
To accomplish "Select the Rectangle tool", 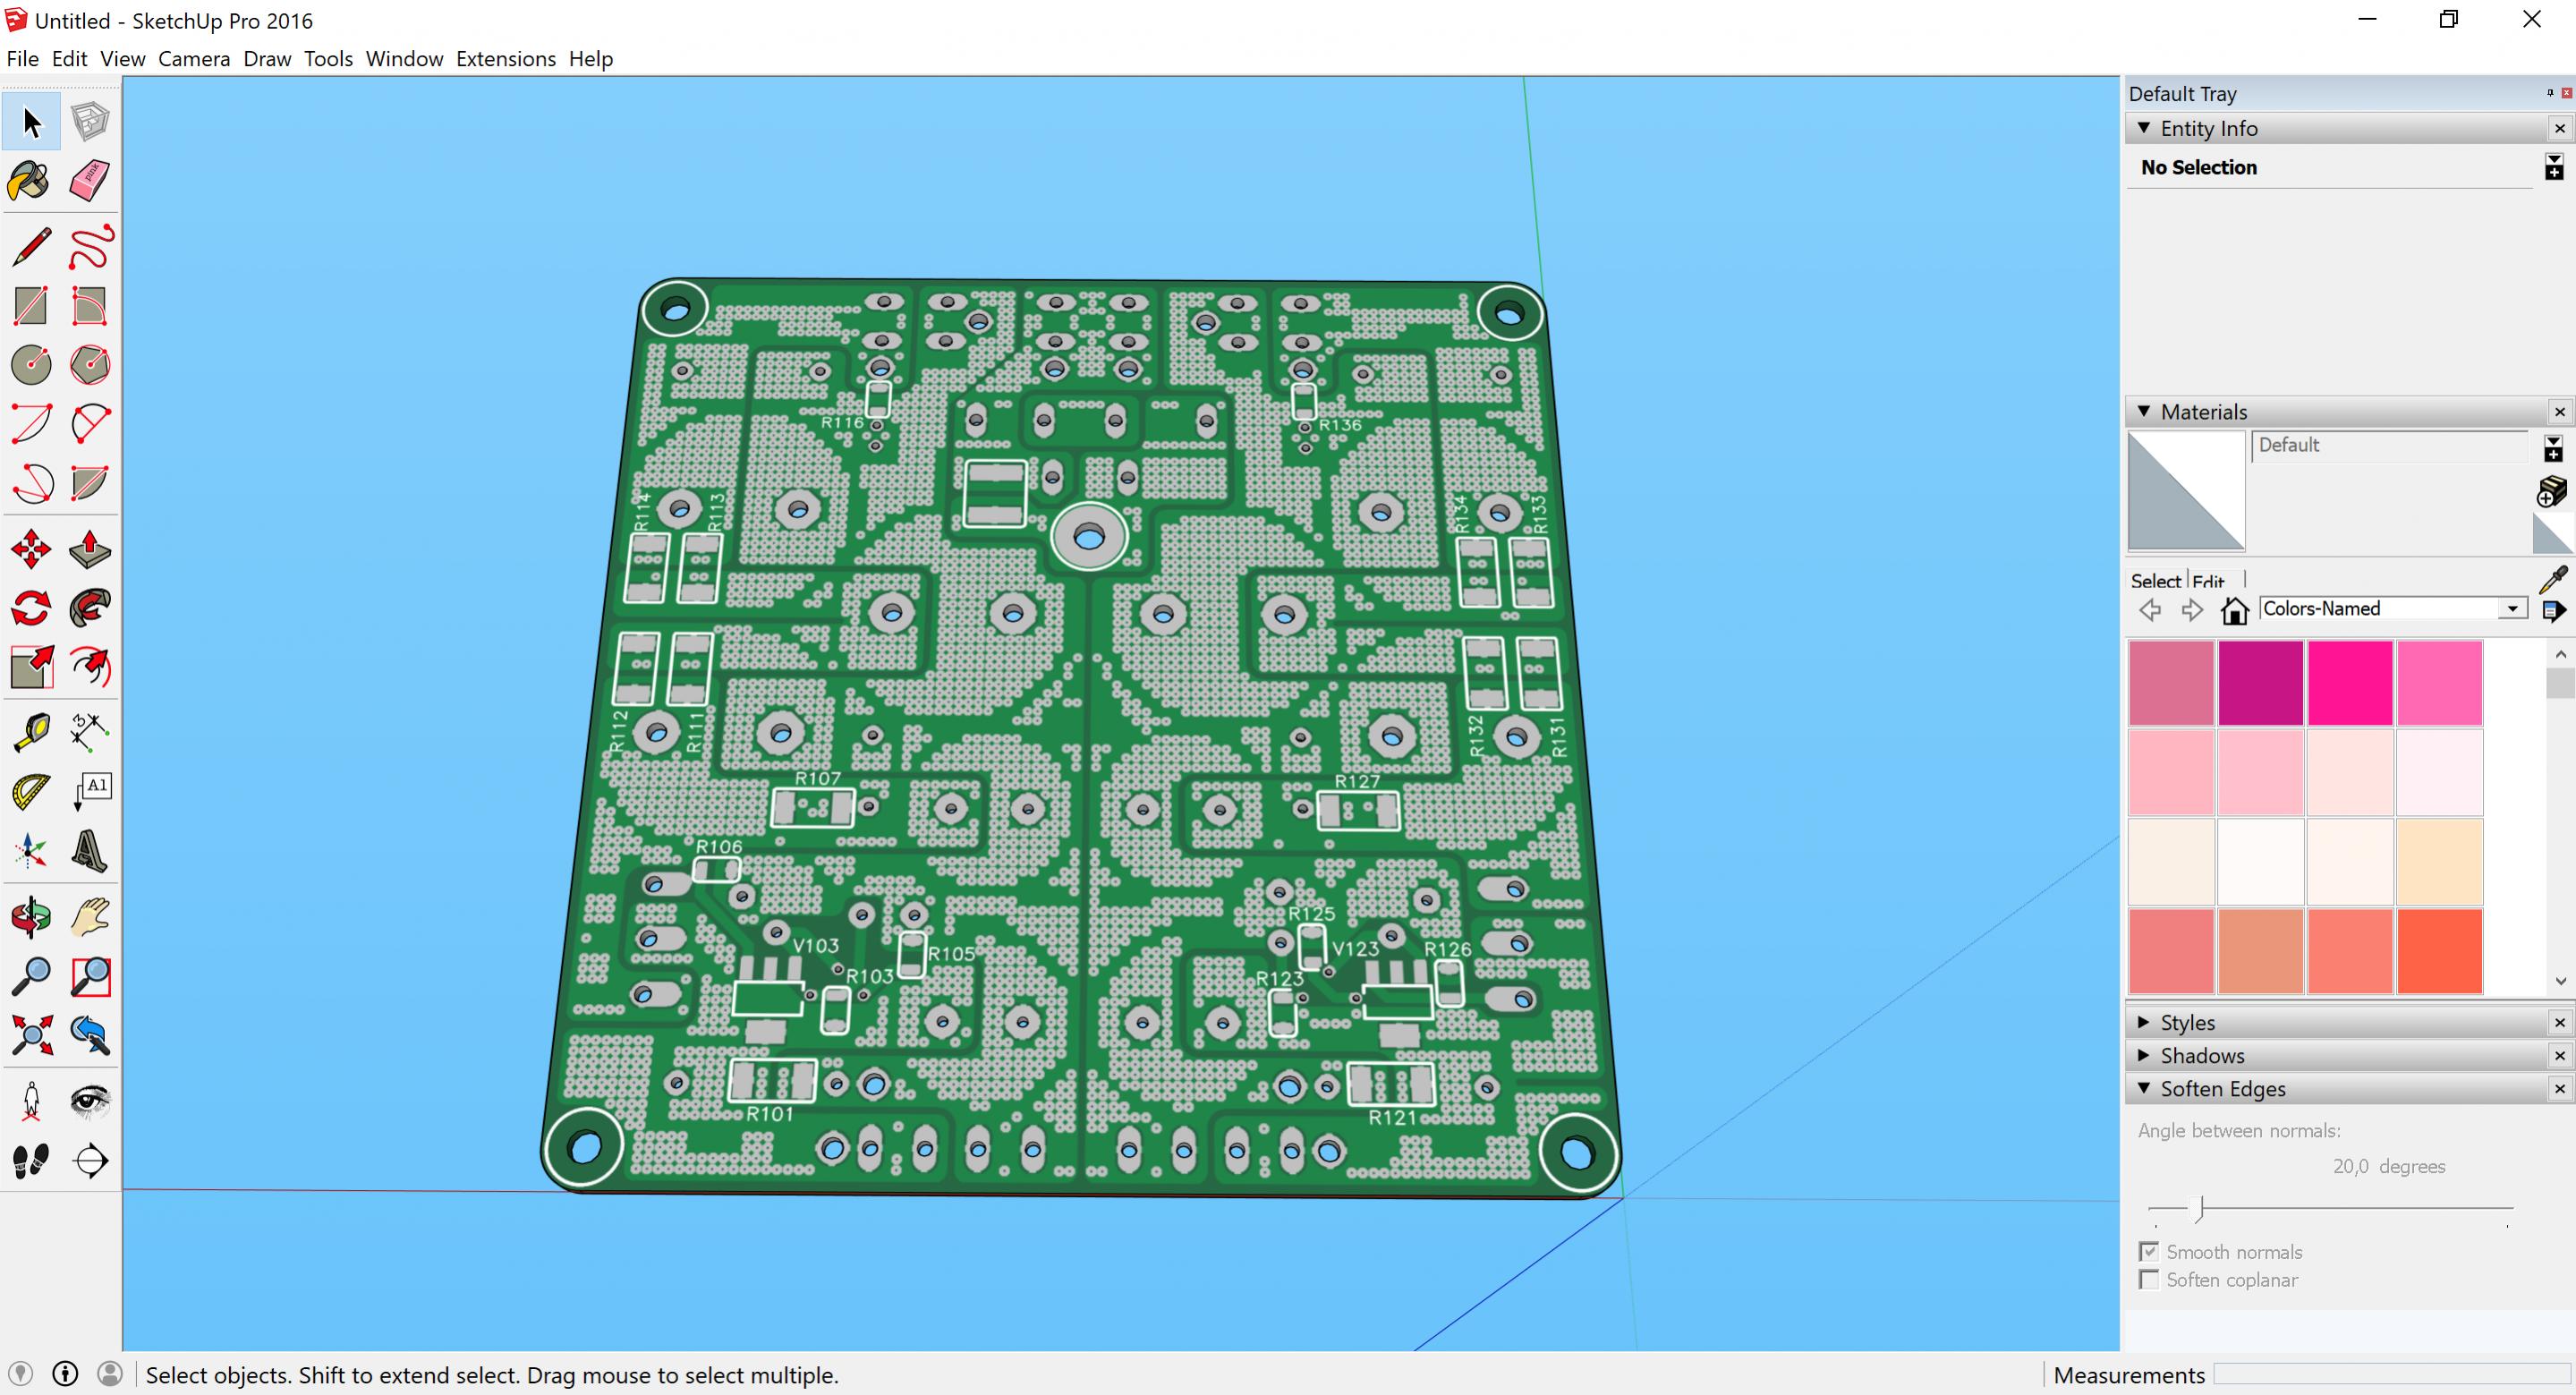I will coord(31,306).
